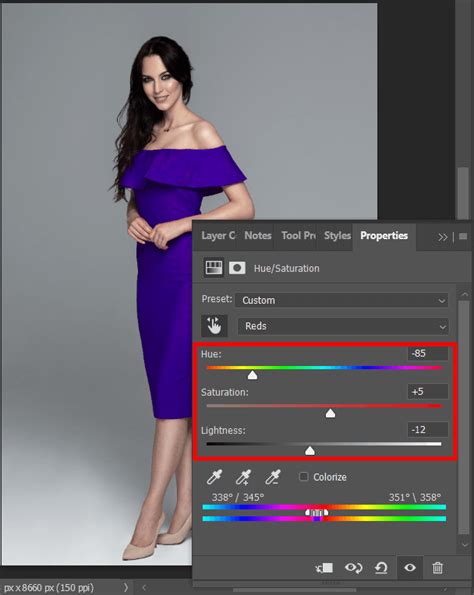
Task: Click the Properties panel scroll up arrow
Action: tap(465, 294)
